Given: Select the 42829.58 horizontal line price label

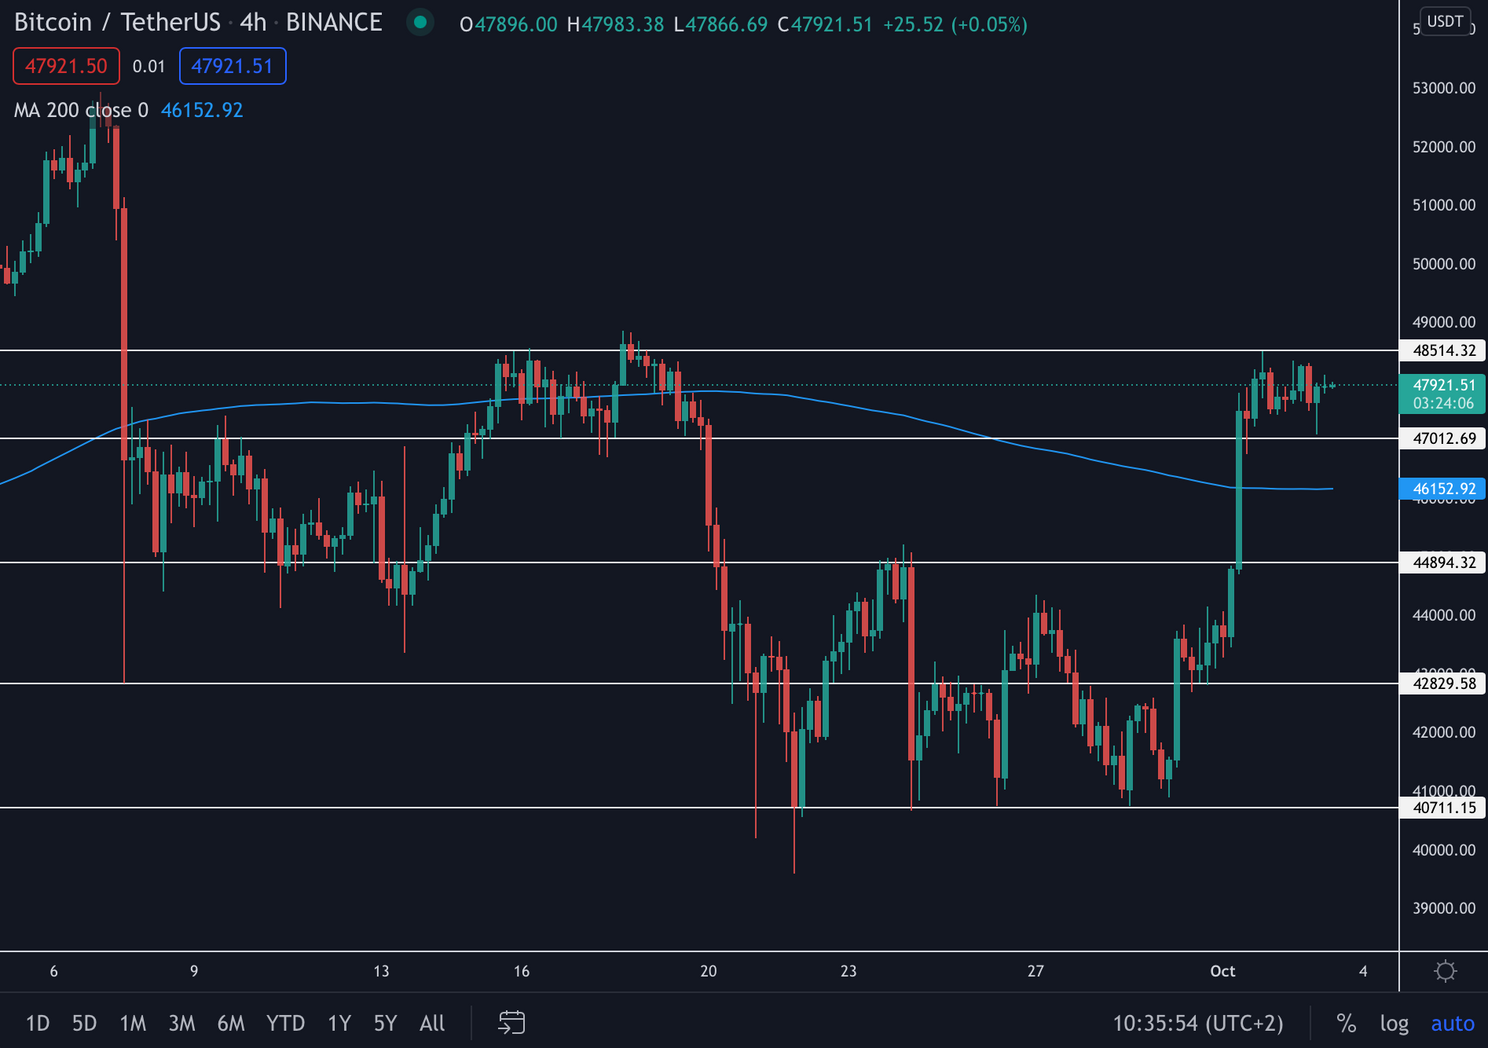Looking at the screenshot, I should point(1443,683).
